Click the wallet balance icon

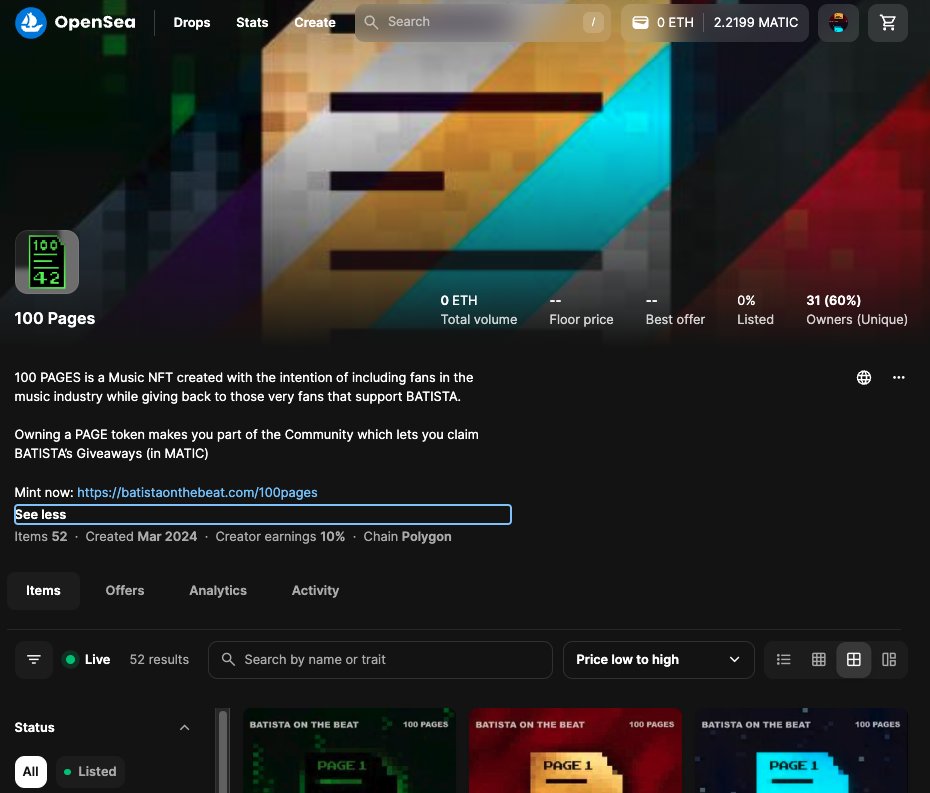coord(640,23)
